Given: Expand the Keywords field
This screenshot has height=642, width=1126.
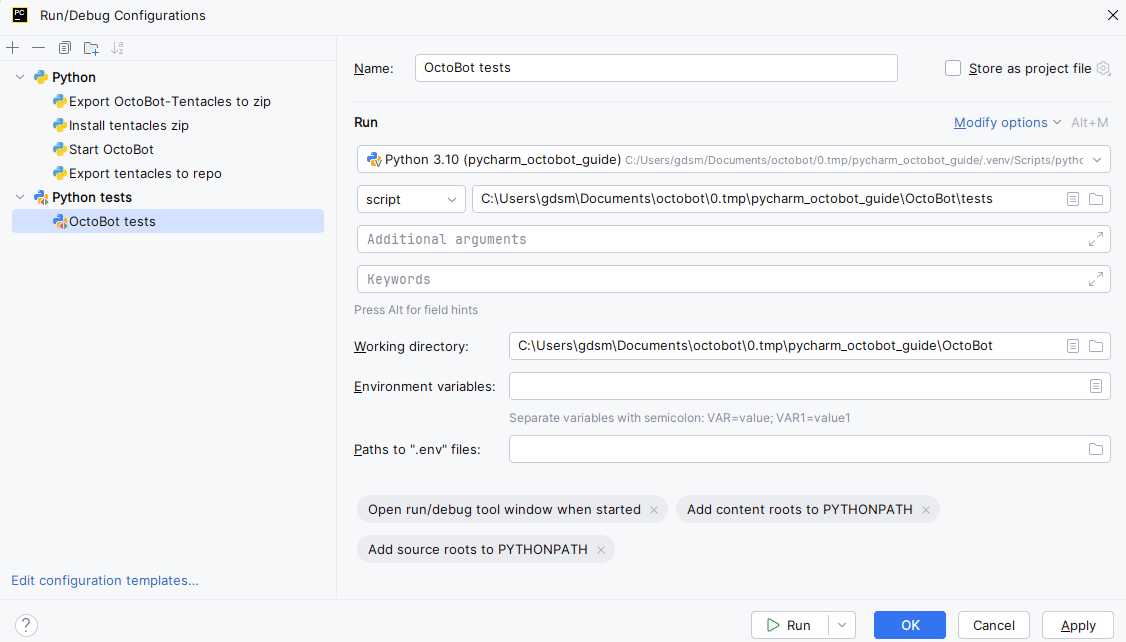Looking at the screenshot, I should [x=1096, y=279].
